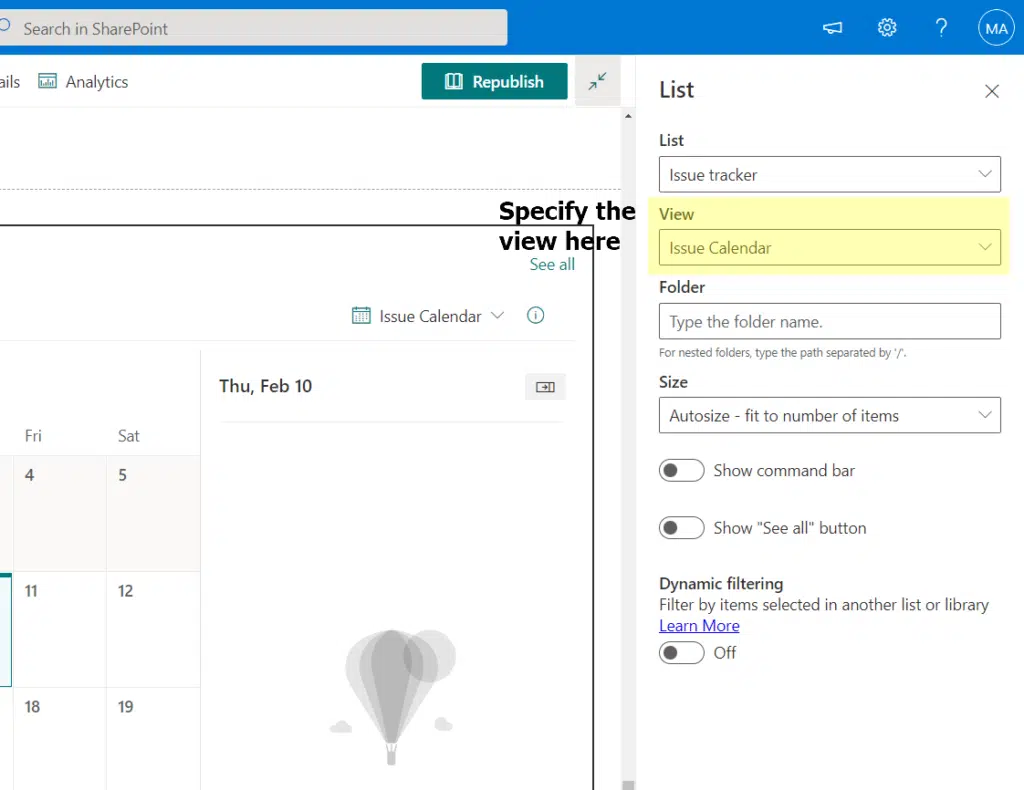
Task: Open the Issue Calendar view switcher dropdown
Action: tap(428, 316)
